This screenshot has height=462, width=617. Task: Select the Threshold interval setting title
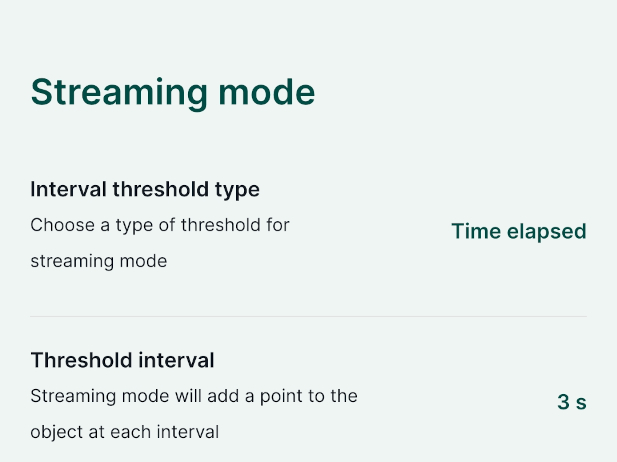[122, 360]
